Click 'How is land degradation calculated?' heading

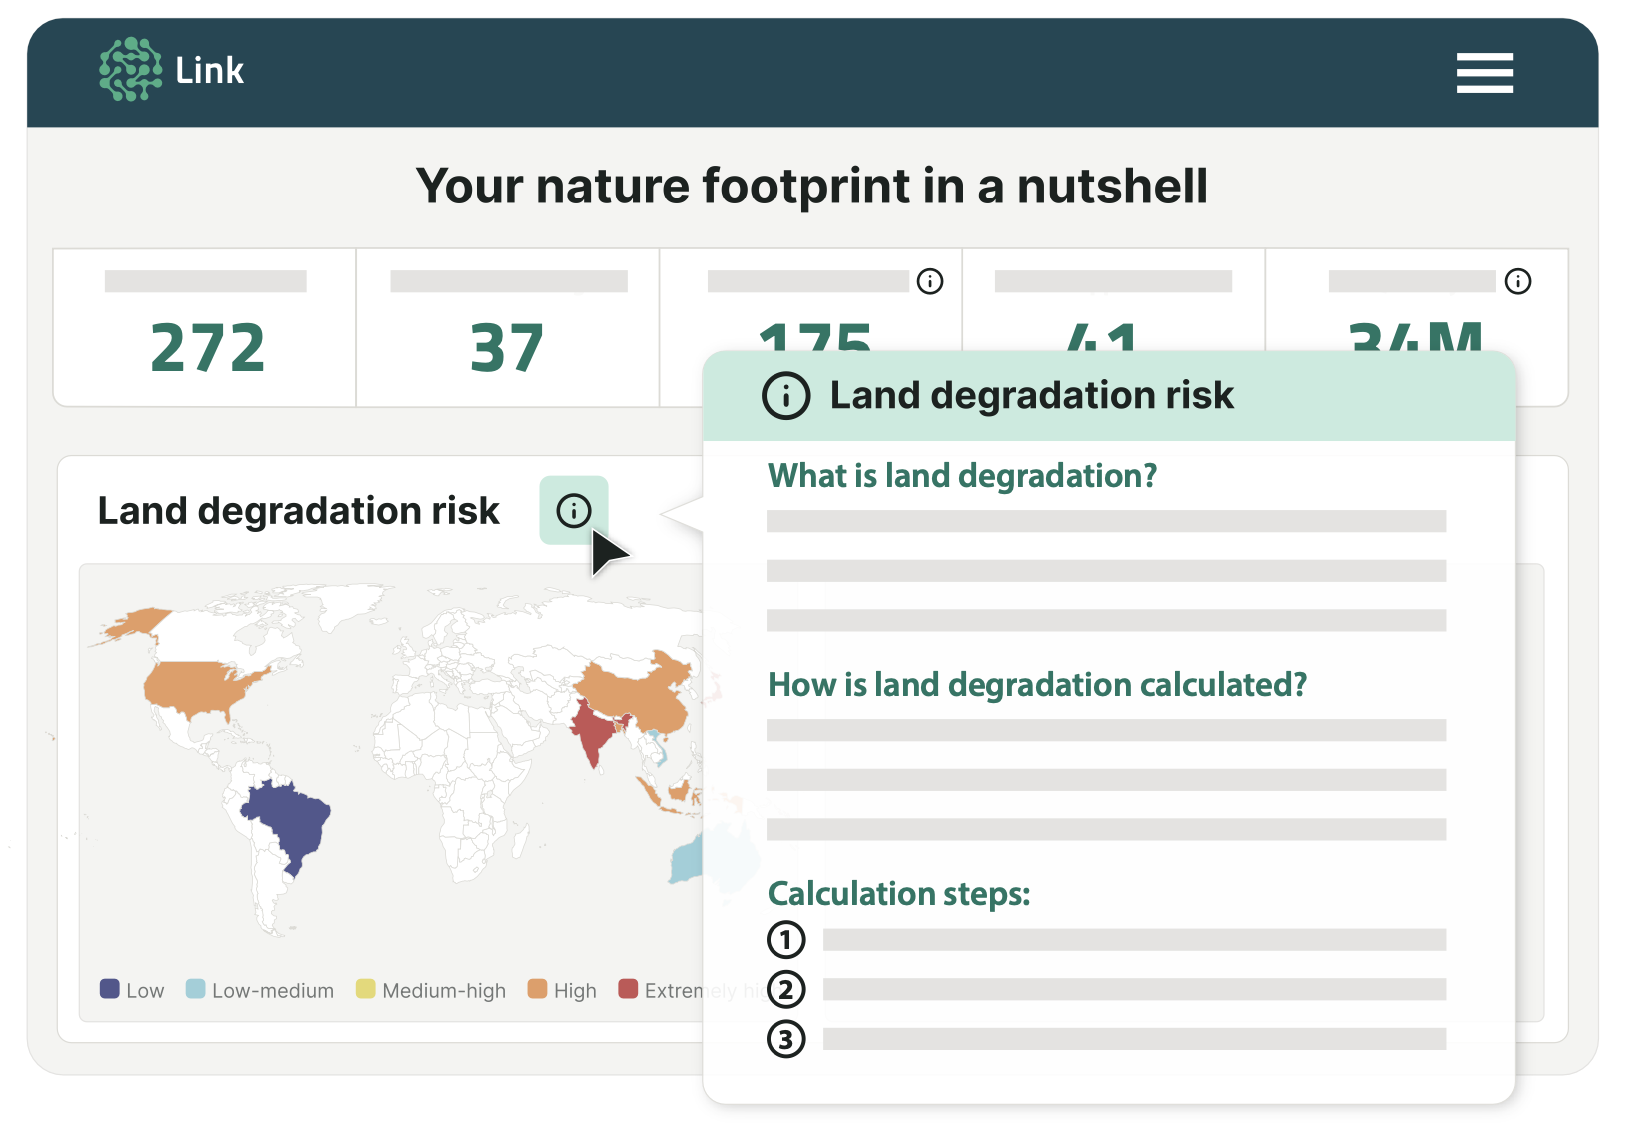coord(1037,685)
